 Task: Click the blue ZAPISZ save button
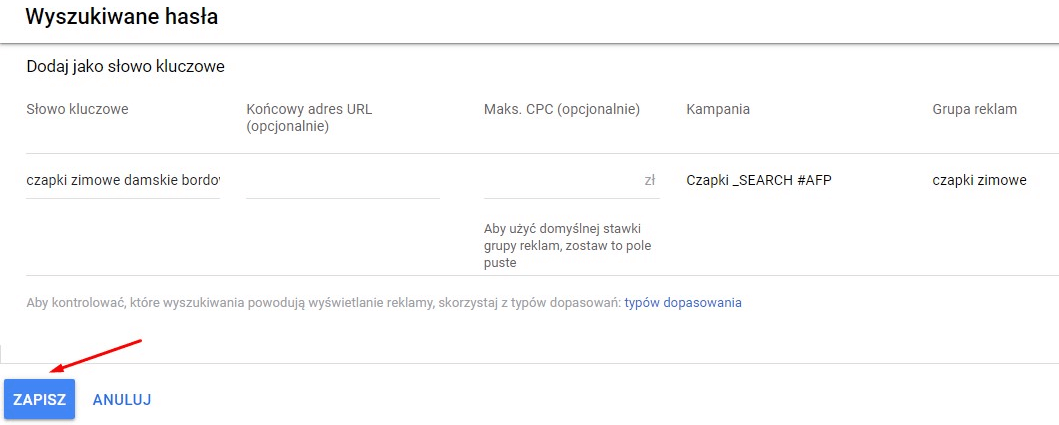pyautogui.click(x=39, y=399)
